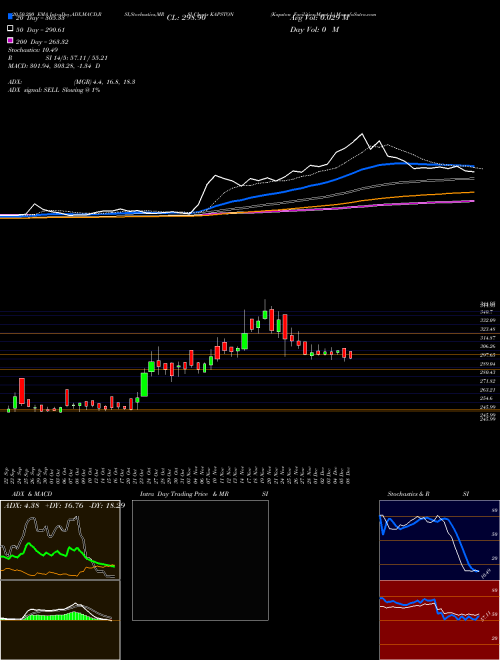
Task: Click the blue 20 Day legend swatch
Action: click(11, 17)
